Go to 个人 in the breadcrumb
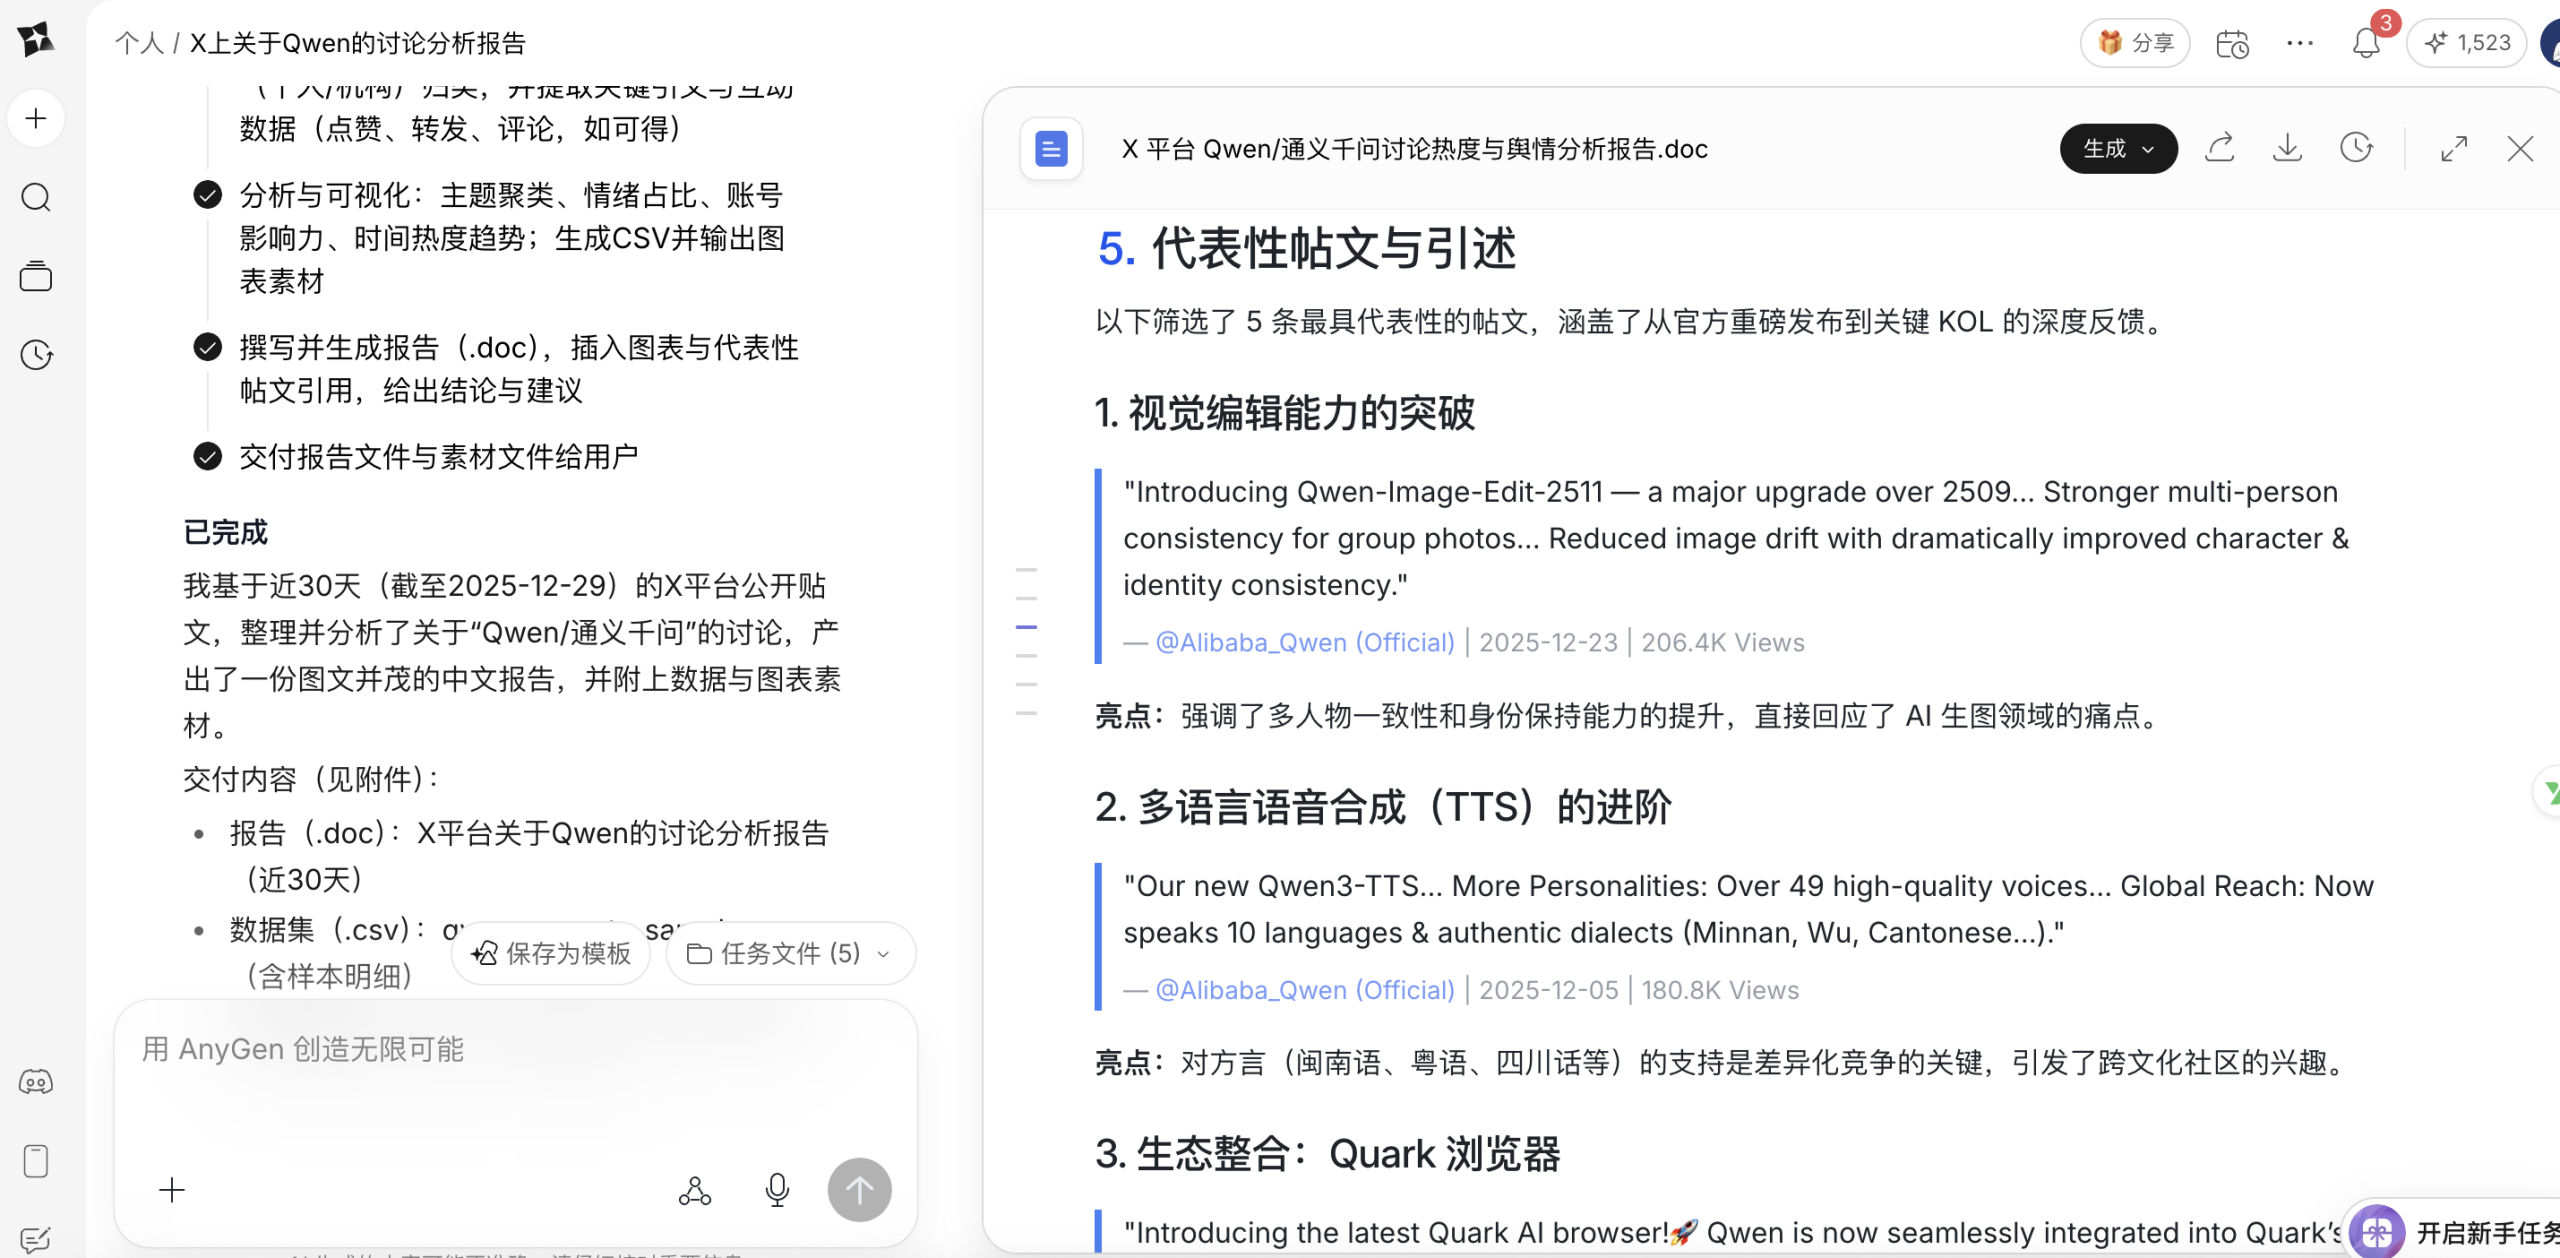This screenshot has height=1258, width=2560. click(140, 42)
